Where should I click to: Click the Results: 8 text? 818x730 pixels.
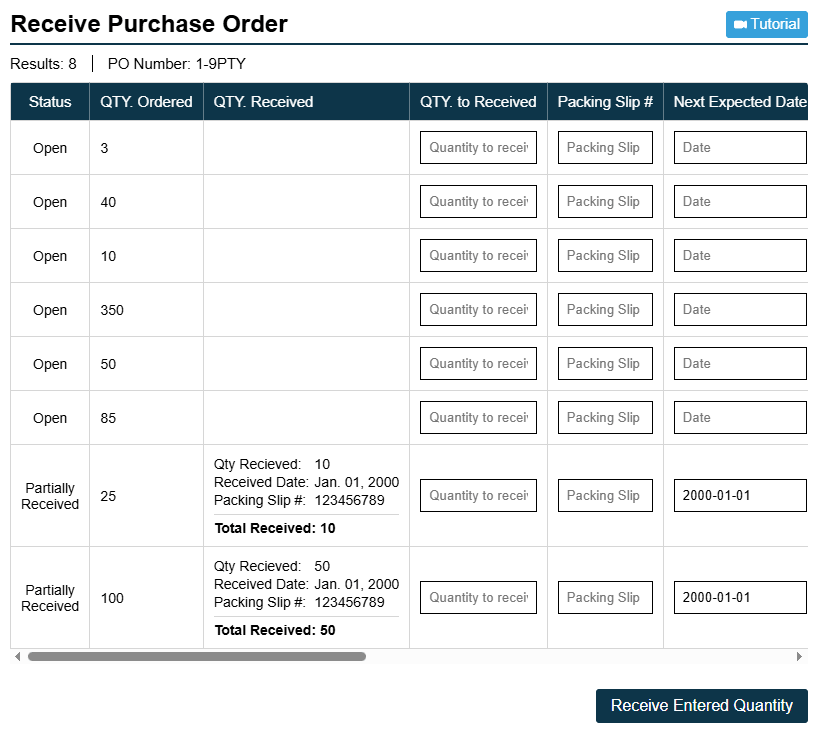click(43, 64)
